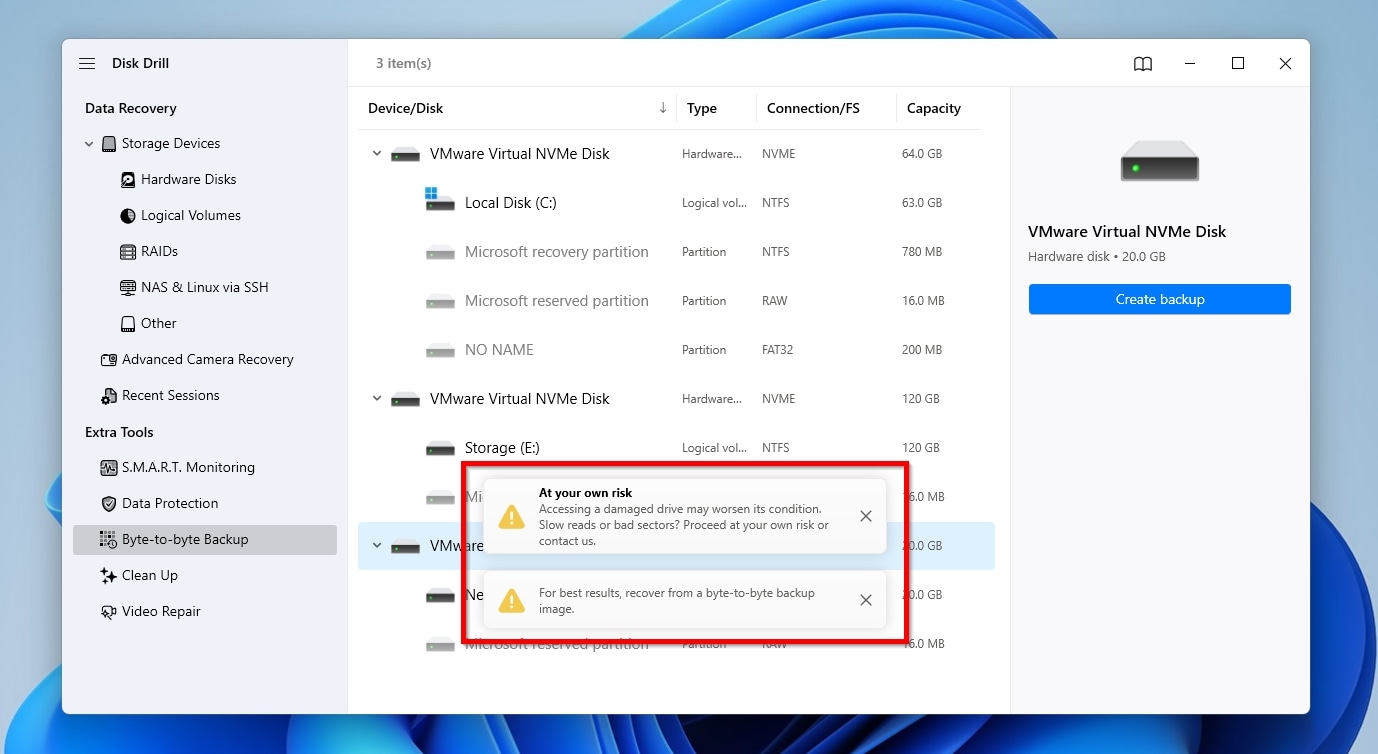Click the Video Repair icon
This screenshot has height=754, width=1378.
(109, 612)
